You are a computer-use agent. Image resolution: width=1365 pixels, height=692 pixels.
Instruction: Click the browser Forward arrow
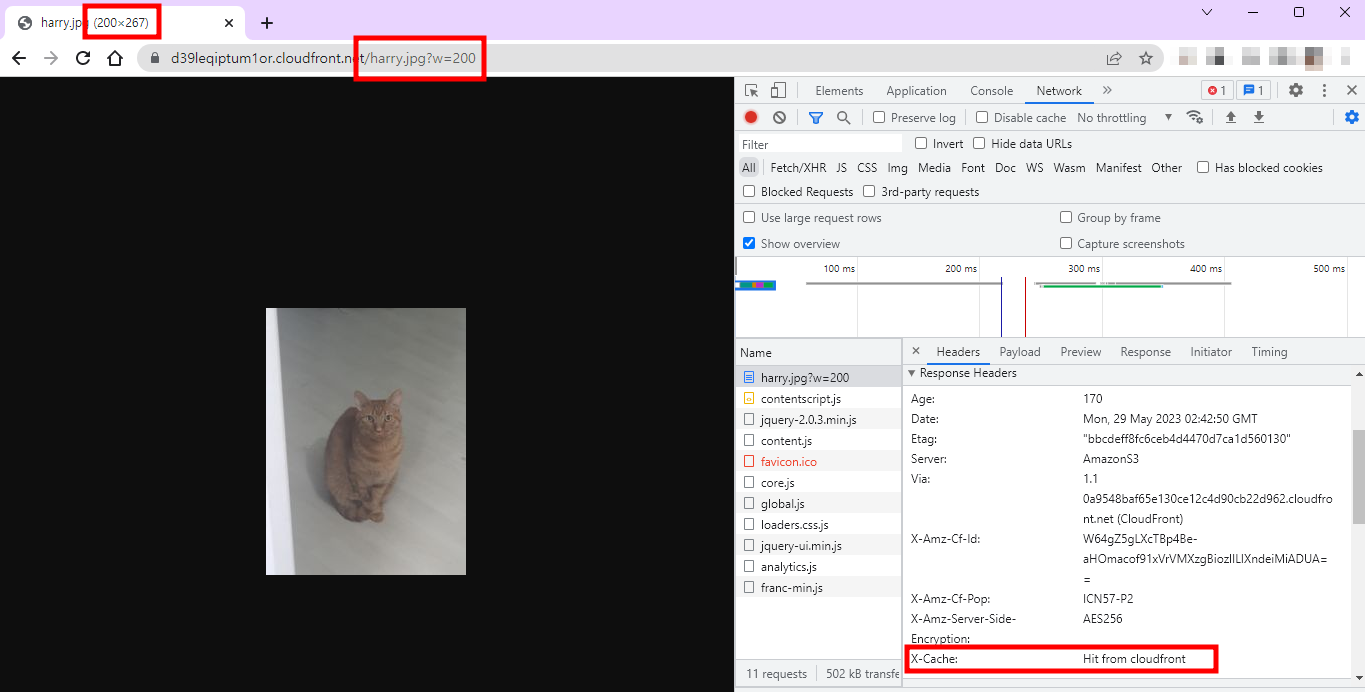click(x=51, y=58)
